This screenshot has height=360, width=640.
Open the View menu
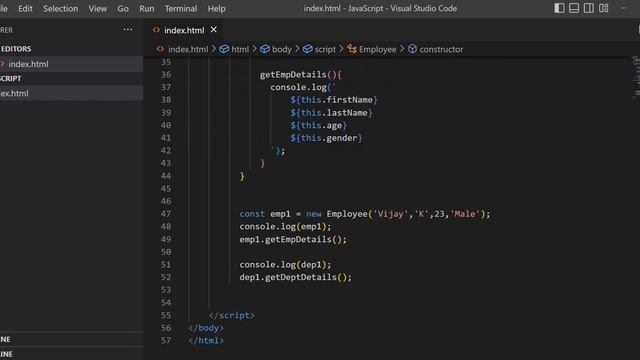[x=98, y=9]
